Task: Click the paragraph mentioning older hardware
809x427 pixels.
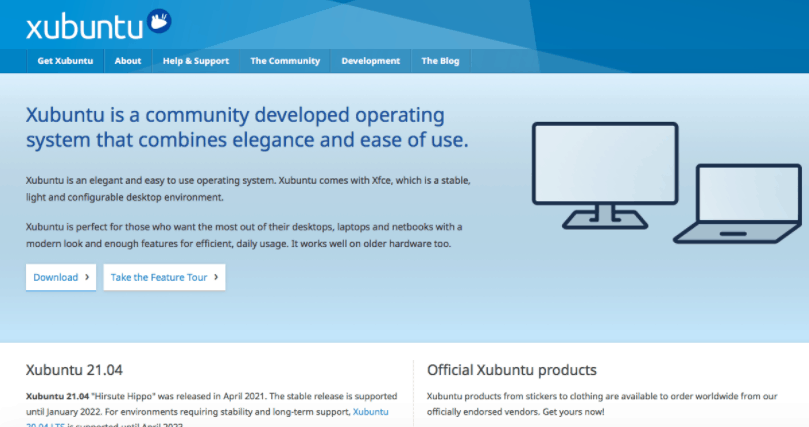Action: [x=244, y=235]
